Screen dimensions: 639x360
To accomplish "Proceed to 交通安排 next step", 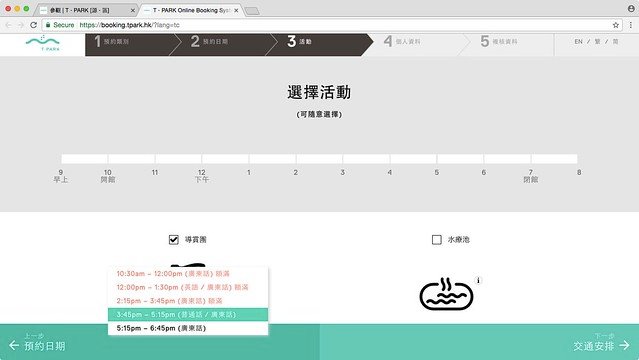I will 601,342.
